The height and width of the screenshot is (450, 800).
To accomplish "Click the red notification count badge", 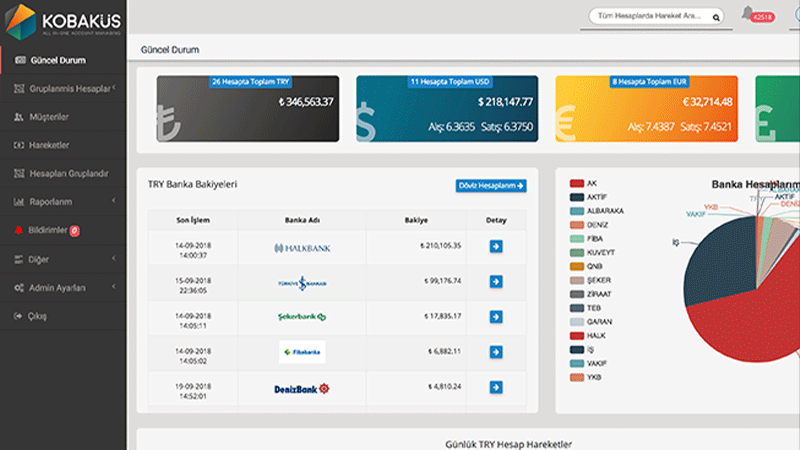I will click(x=763, y=17).
